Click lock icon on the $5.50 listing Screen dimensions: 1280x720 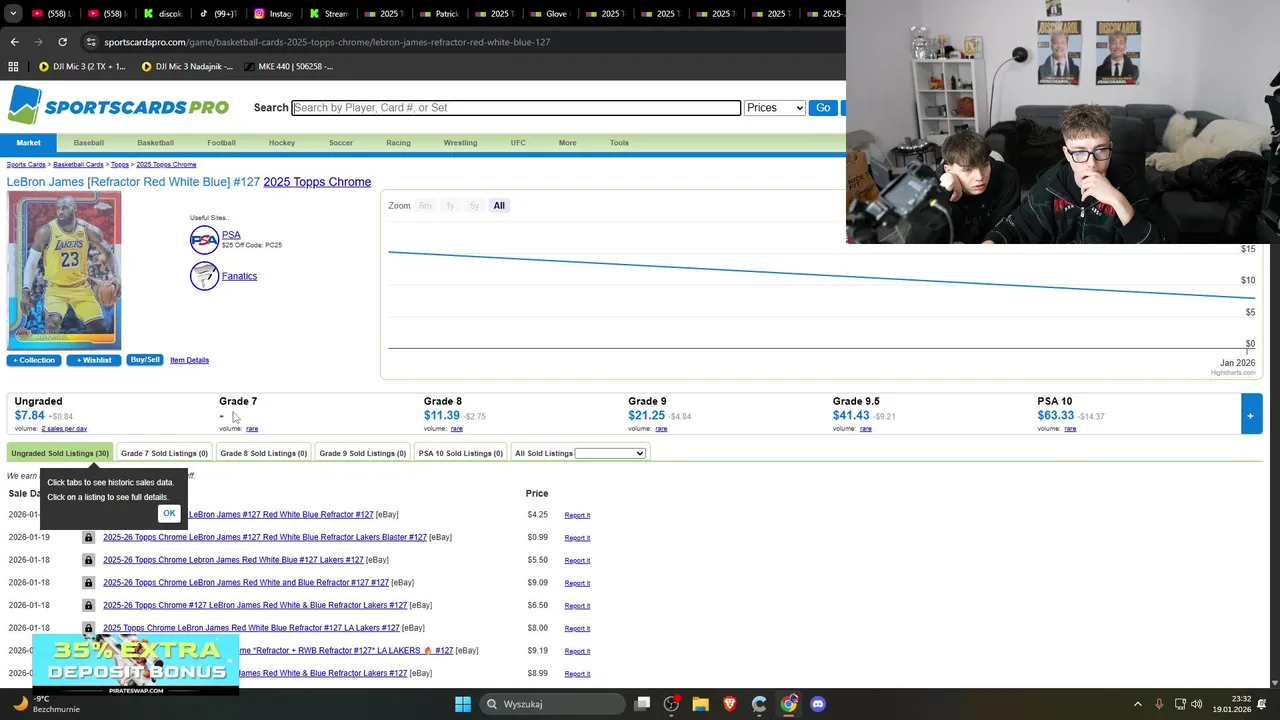coord(88,560)
